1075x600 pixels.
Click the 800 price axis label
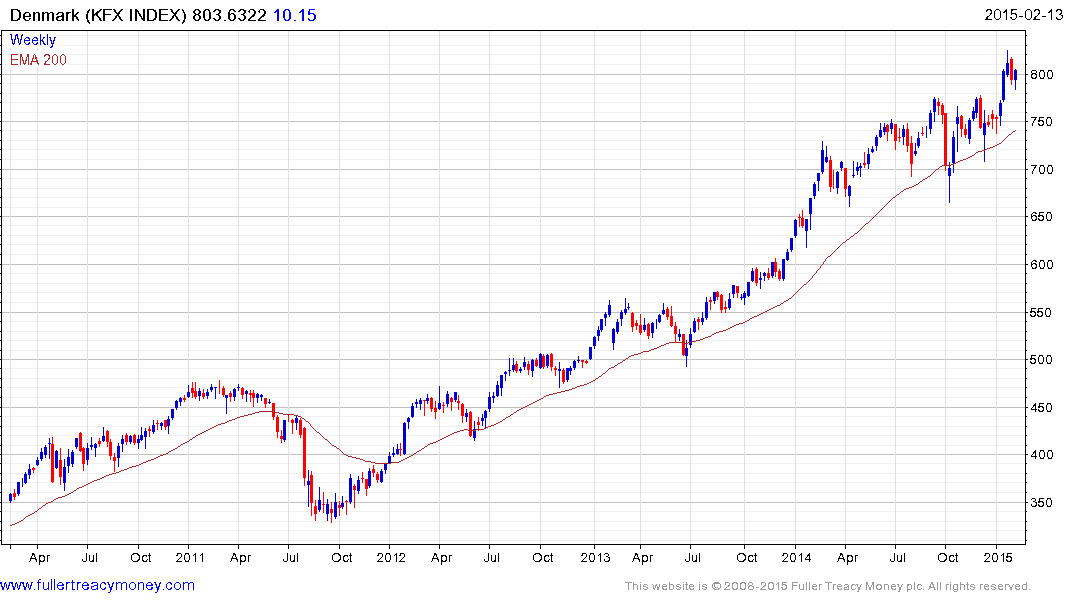tap(1042, 75)
